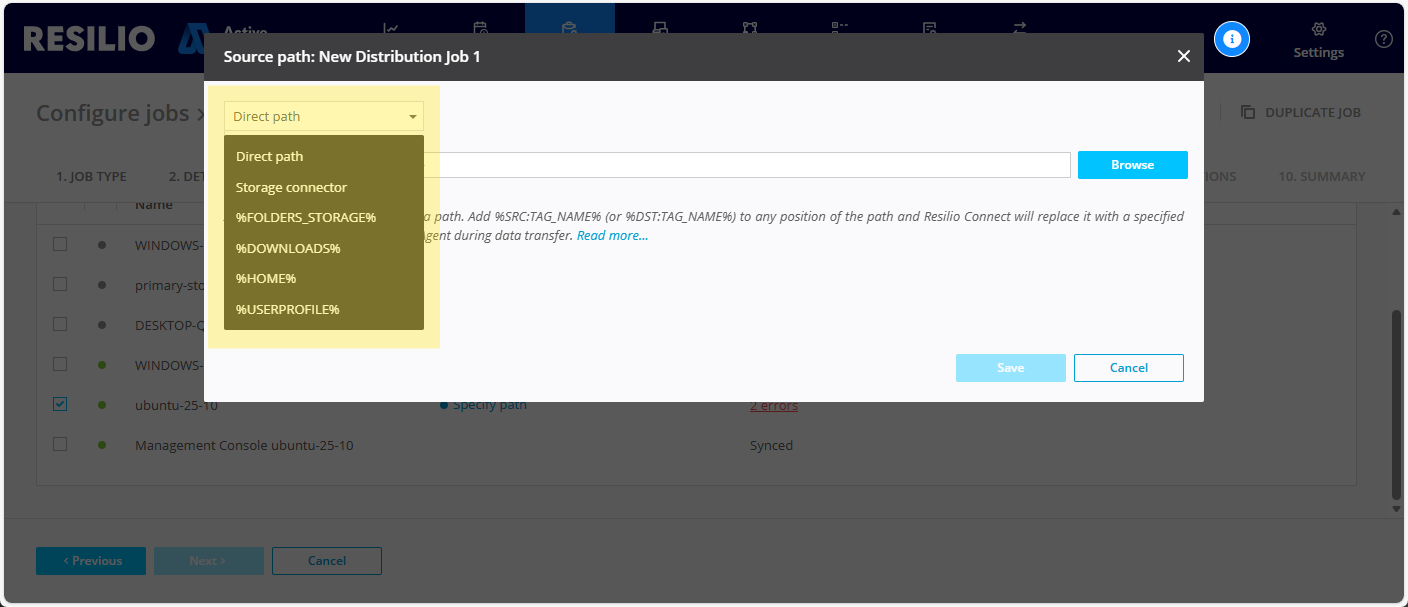The height and width of the screenshot is (607, 1408).
Task: Check the Management Console ubuntu-25-10 checkbox
Action: pyautogui.click(x=60, y=444)
